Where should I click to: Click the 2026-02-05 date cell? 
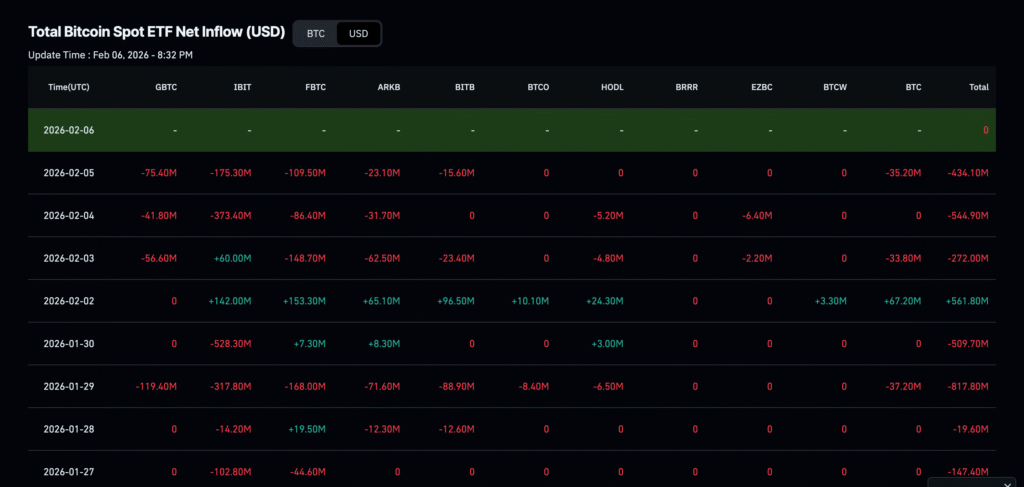pyautogui.click(x=69, y=173)
